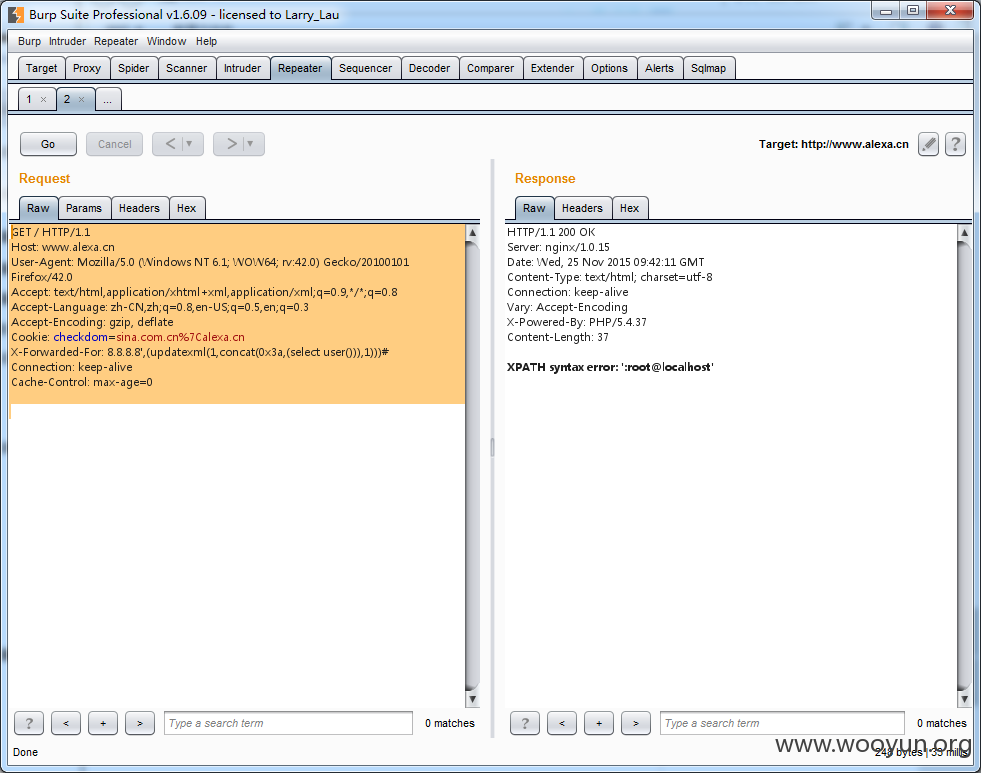
Task: Switch to the Alerts tab
Action: tap(659, 68)
